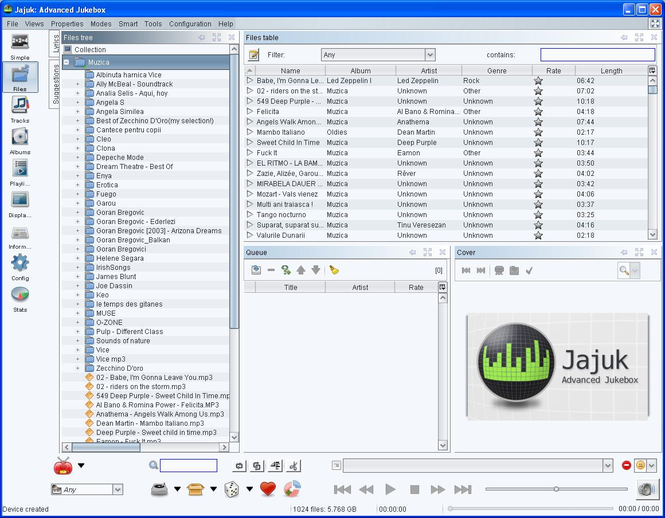
Task: Select the 'Mambo Italiano' table row
Action: [446, 132]
